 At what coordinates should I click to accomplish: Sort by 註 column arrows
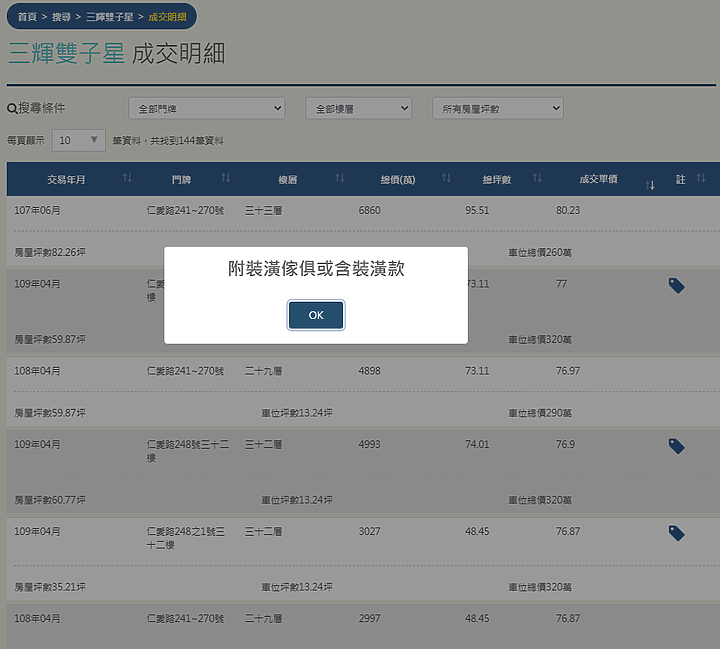(x=701, y=178)
